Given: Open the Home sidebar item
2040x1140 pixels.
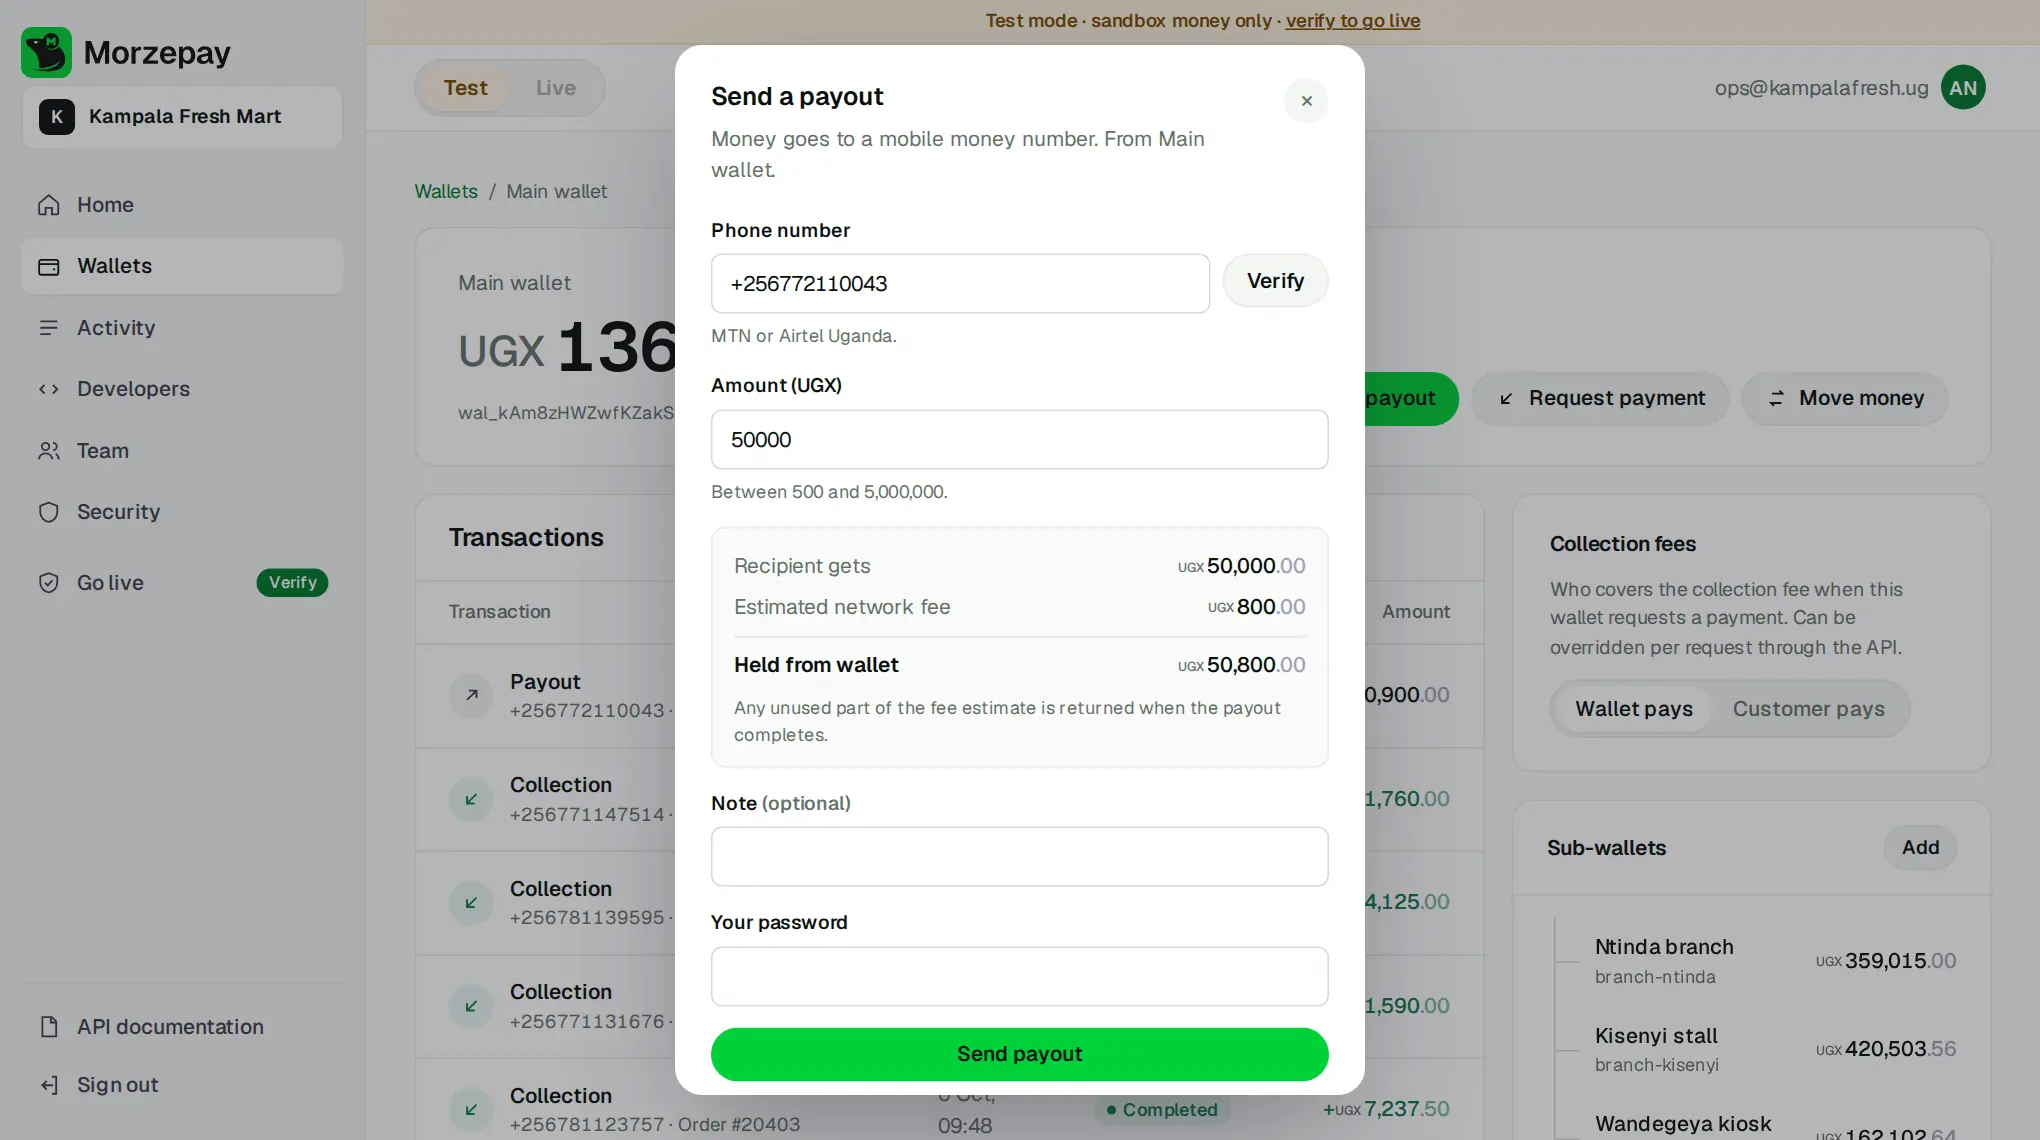Looking at the screenshot, I should coord(182,204).
